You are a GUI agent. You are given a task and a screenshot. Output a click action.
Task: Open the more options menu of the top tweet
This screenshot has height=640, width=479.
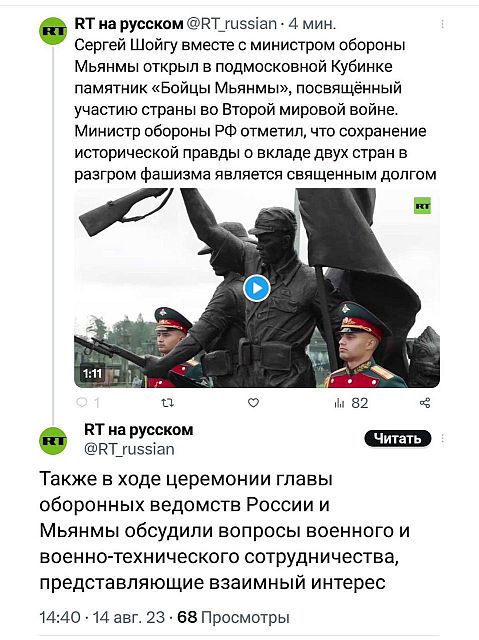[442, 24]
